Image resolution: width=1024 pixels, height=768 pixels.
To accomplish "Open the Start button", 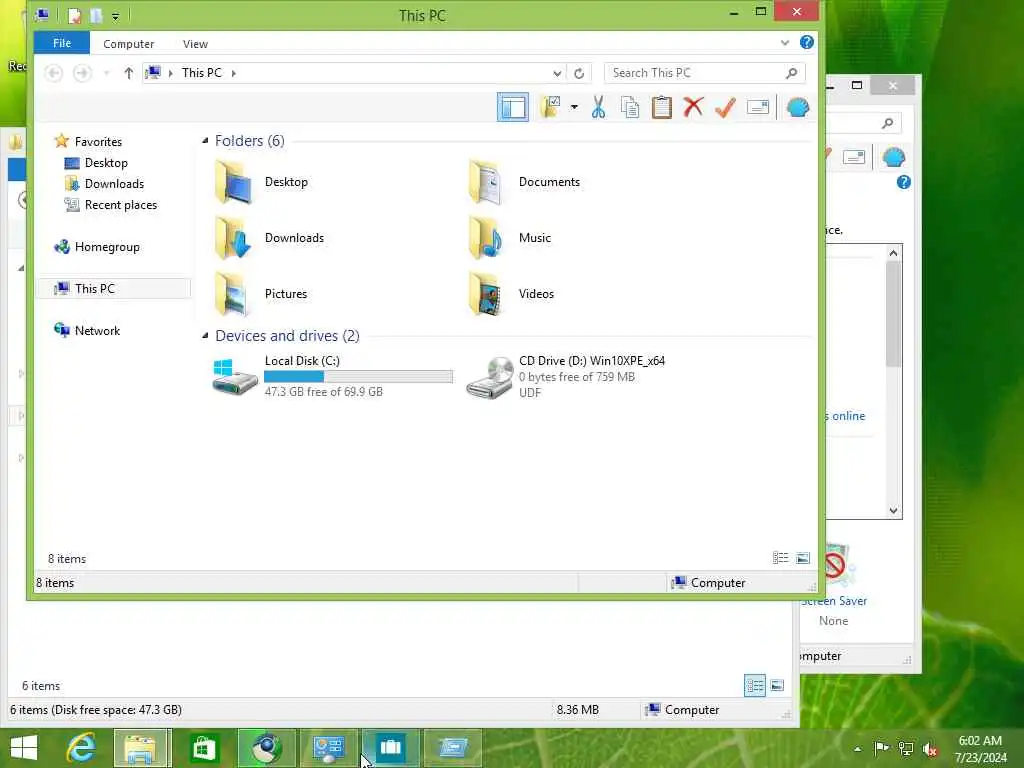I will point(24,748).
